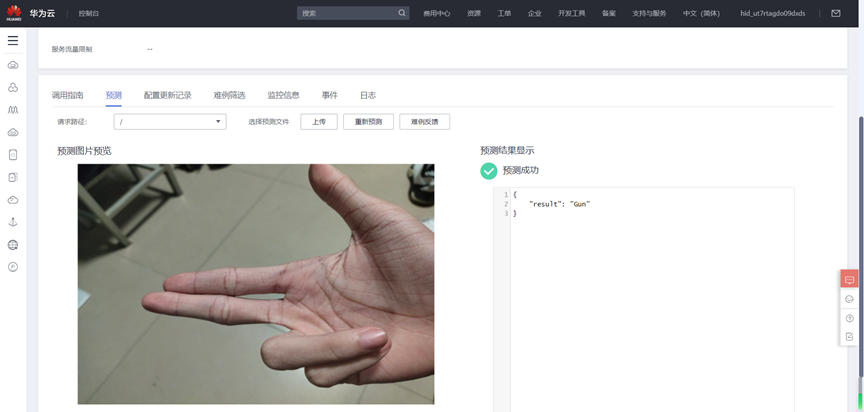Click the 上传 upload button
Screen dimensions: 864x412
pos(318,122)
